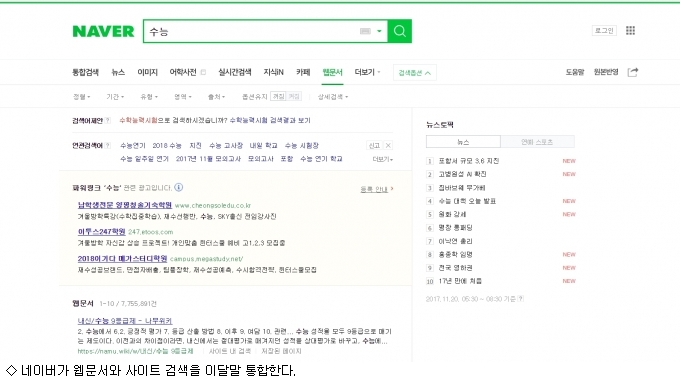Open the 이투스247학원 ad link
The image size is (680, 382).
pos(101,232)
